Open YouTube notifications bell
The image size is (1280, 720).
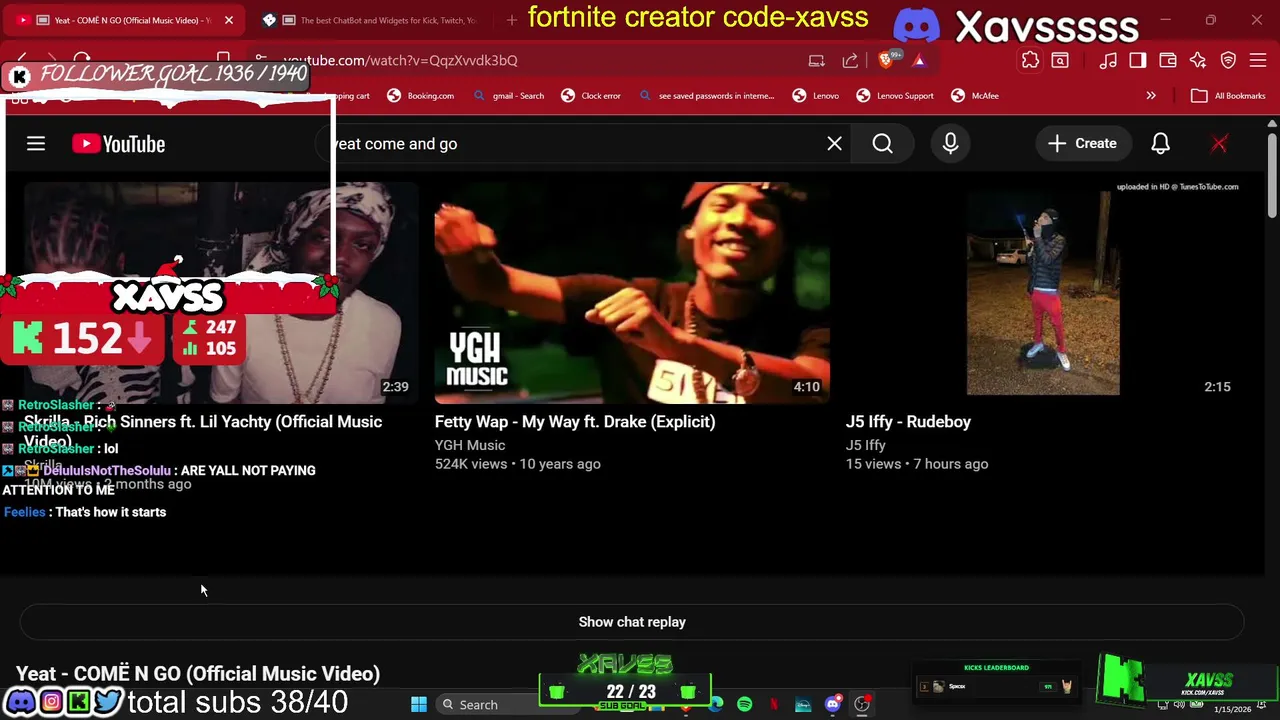[x=1160, y=144]
